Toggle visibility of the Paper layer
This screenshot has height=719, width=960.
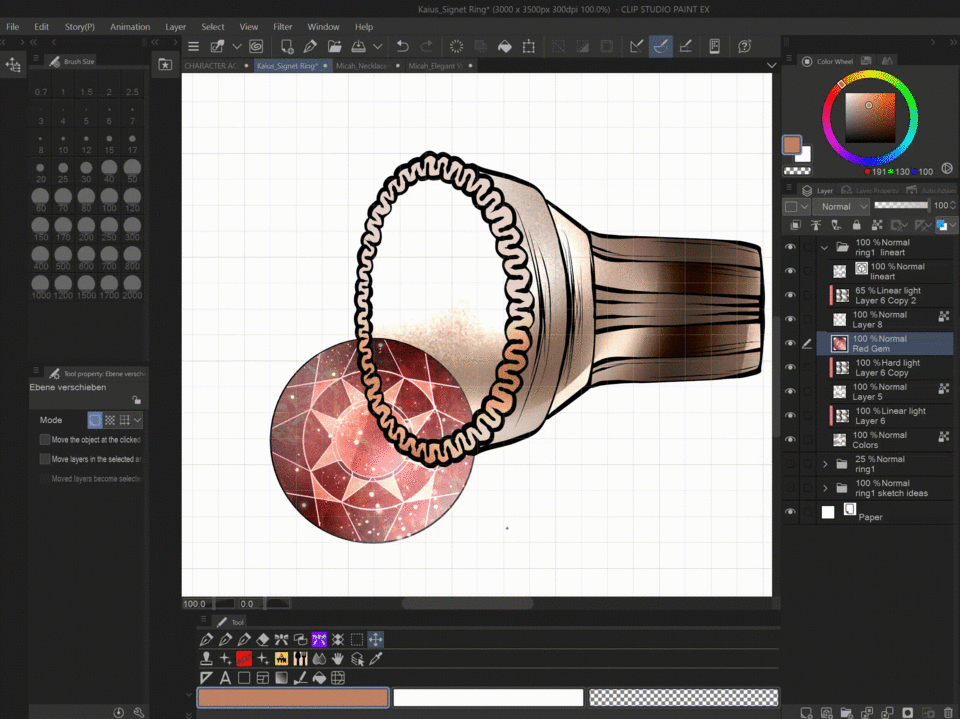tap(790, 511)
